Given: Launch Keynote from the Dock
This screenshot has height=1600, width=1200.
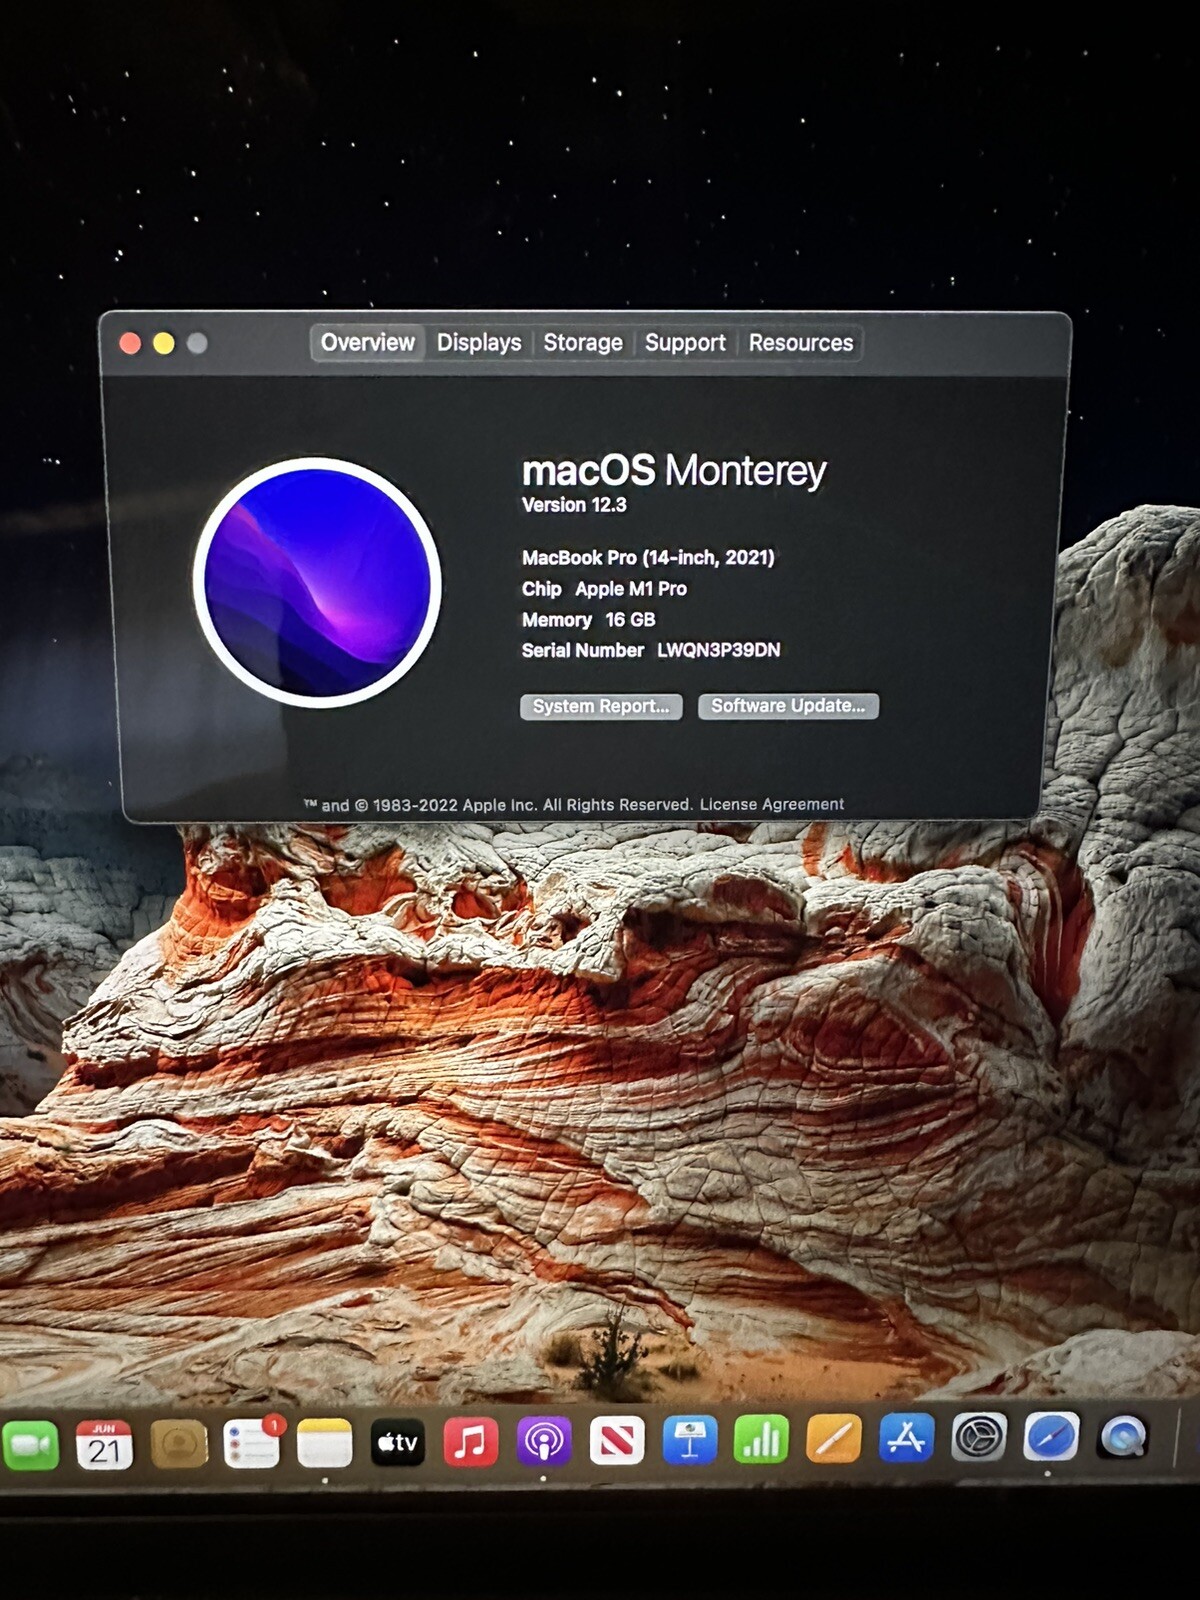Looking at the screenshot, I should 690,1440.
